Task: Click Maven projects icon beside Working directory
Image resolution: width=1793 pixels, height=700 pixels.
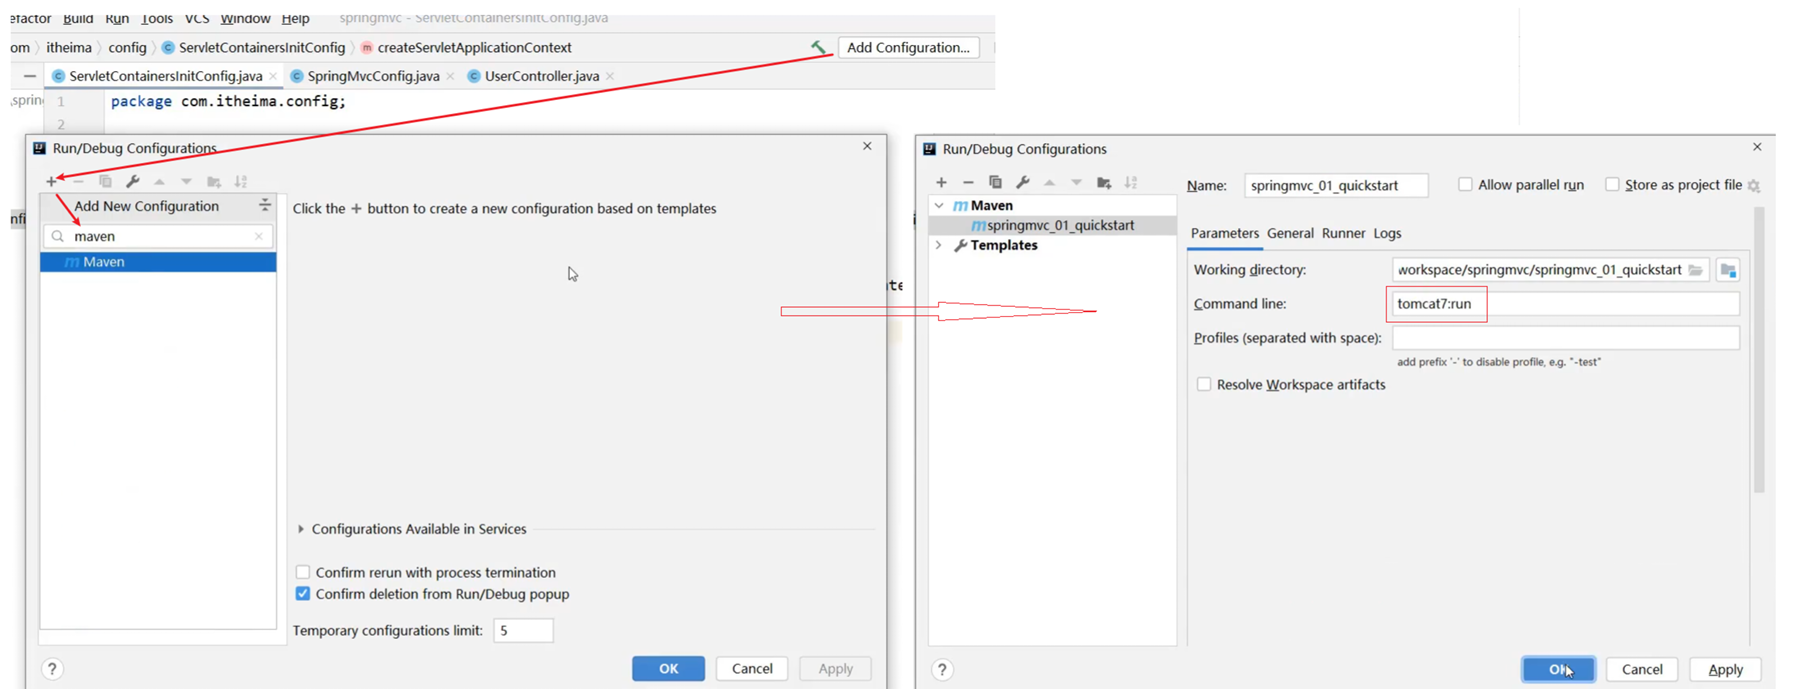Action: 1729,270
